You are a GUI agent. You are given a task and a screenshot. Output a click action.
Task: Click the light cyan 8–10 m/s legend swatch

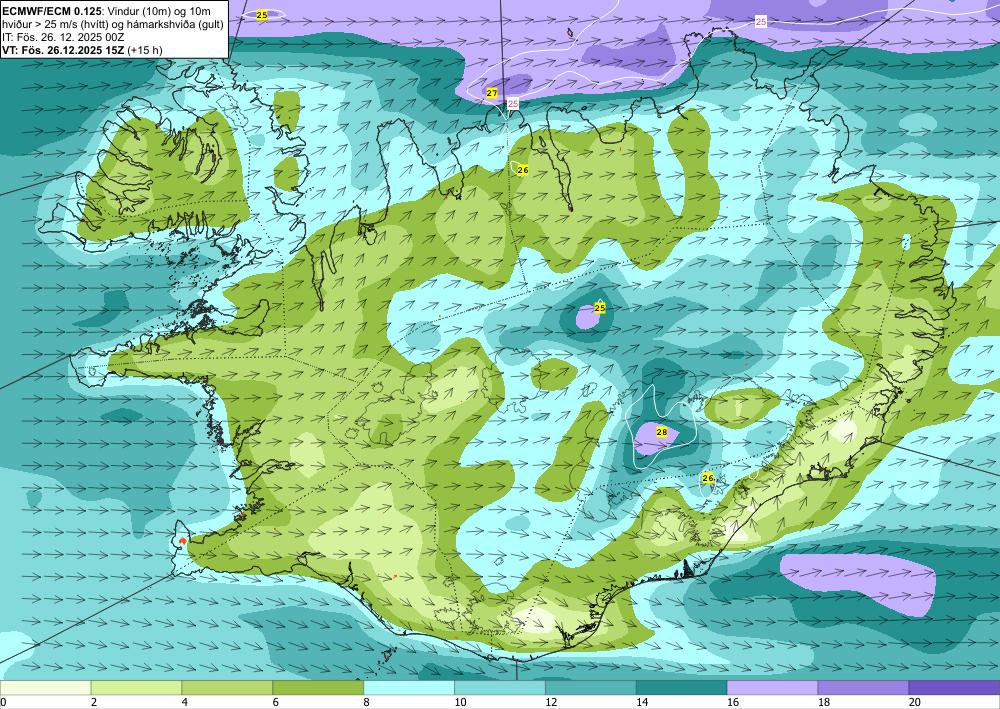pos(409,688)
